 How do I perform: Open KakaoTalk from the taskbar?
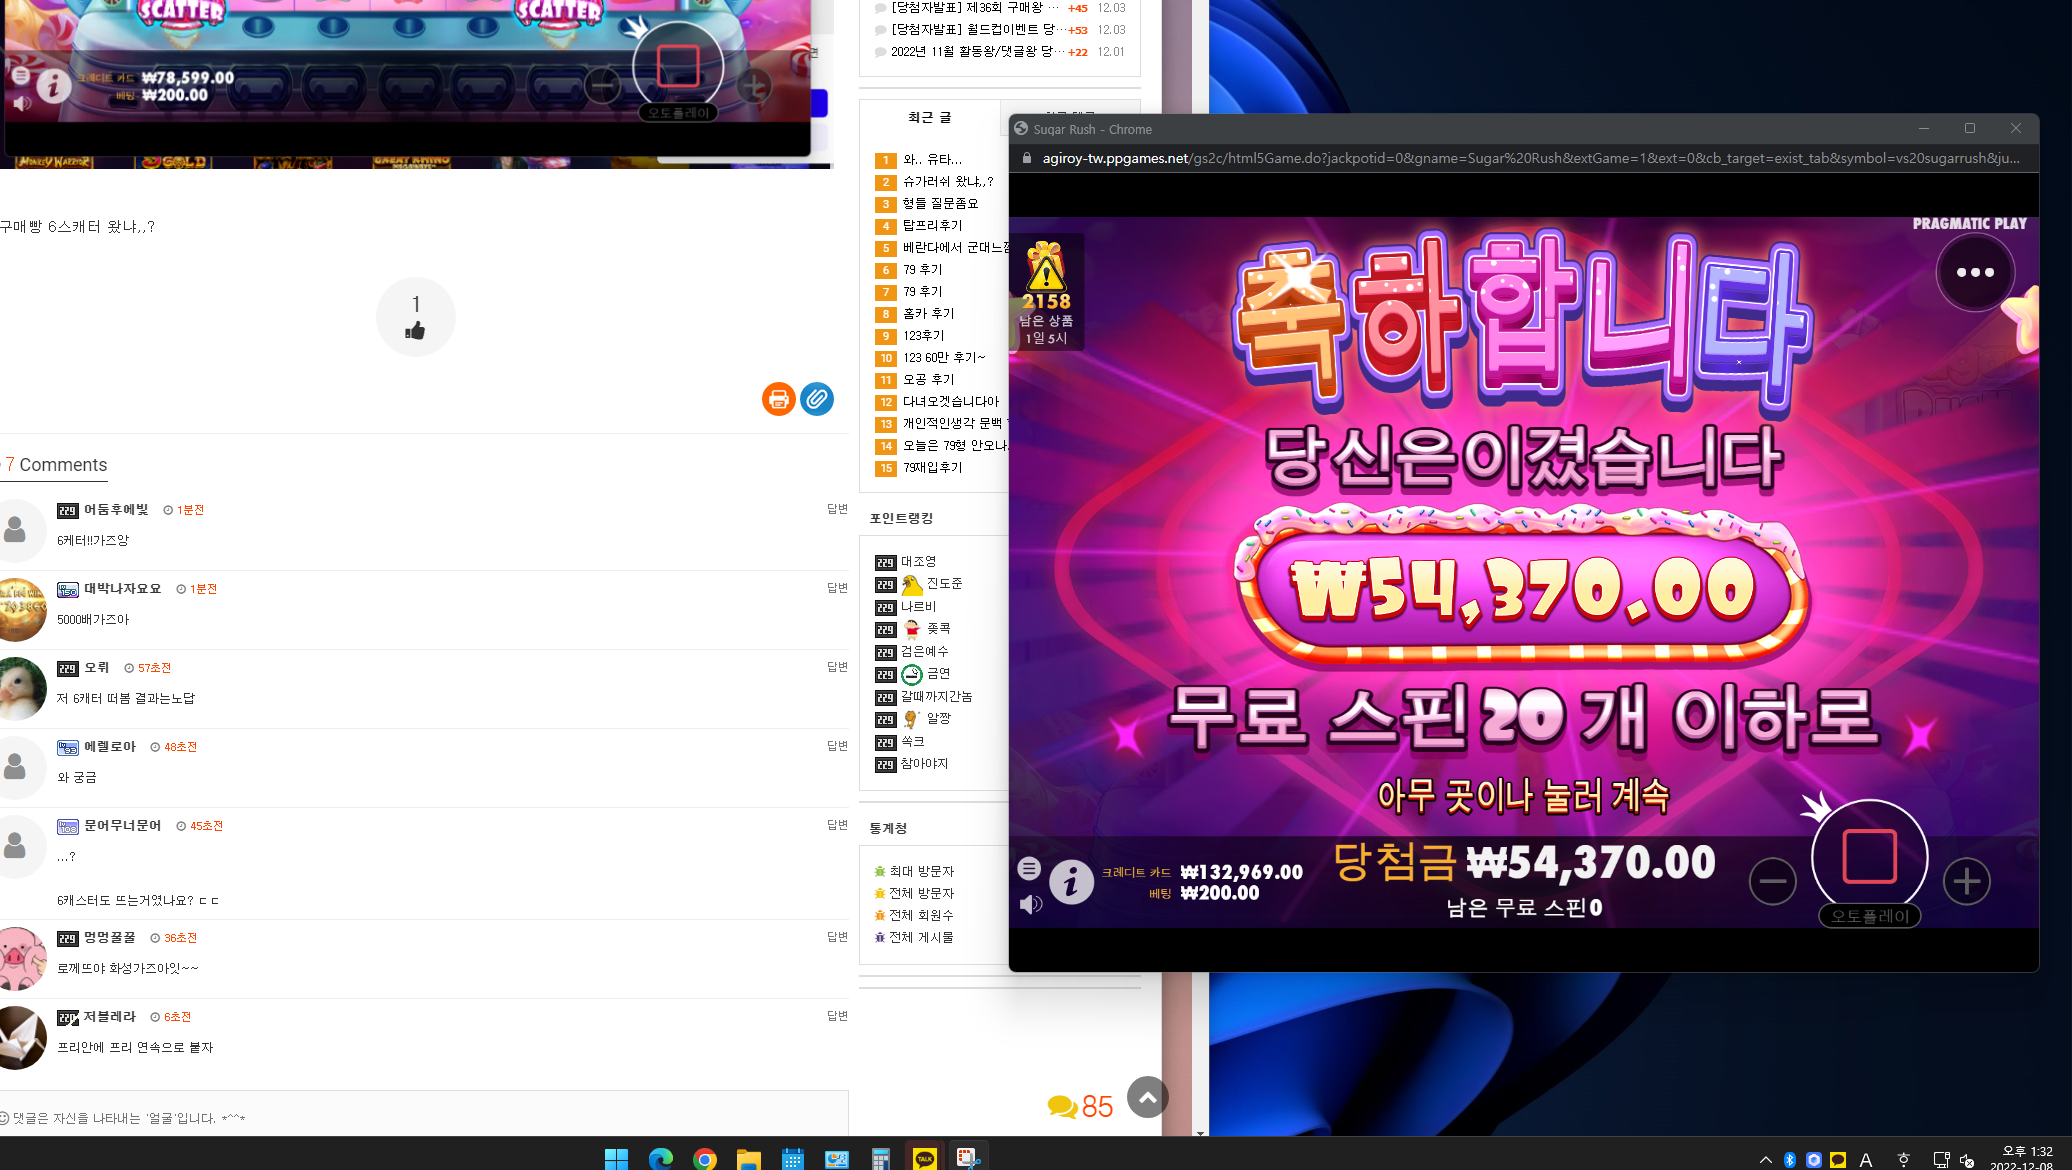[x=924, y=1158]
